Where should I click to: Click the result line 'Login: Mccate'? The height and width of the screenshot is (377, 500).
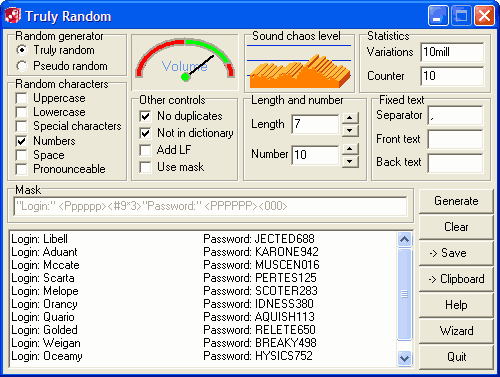click(x=45, y=265)
